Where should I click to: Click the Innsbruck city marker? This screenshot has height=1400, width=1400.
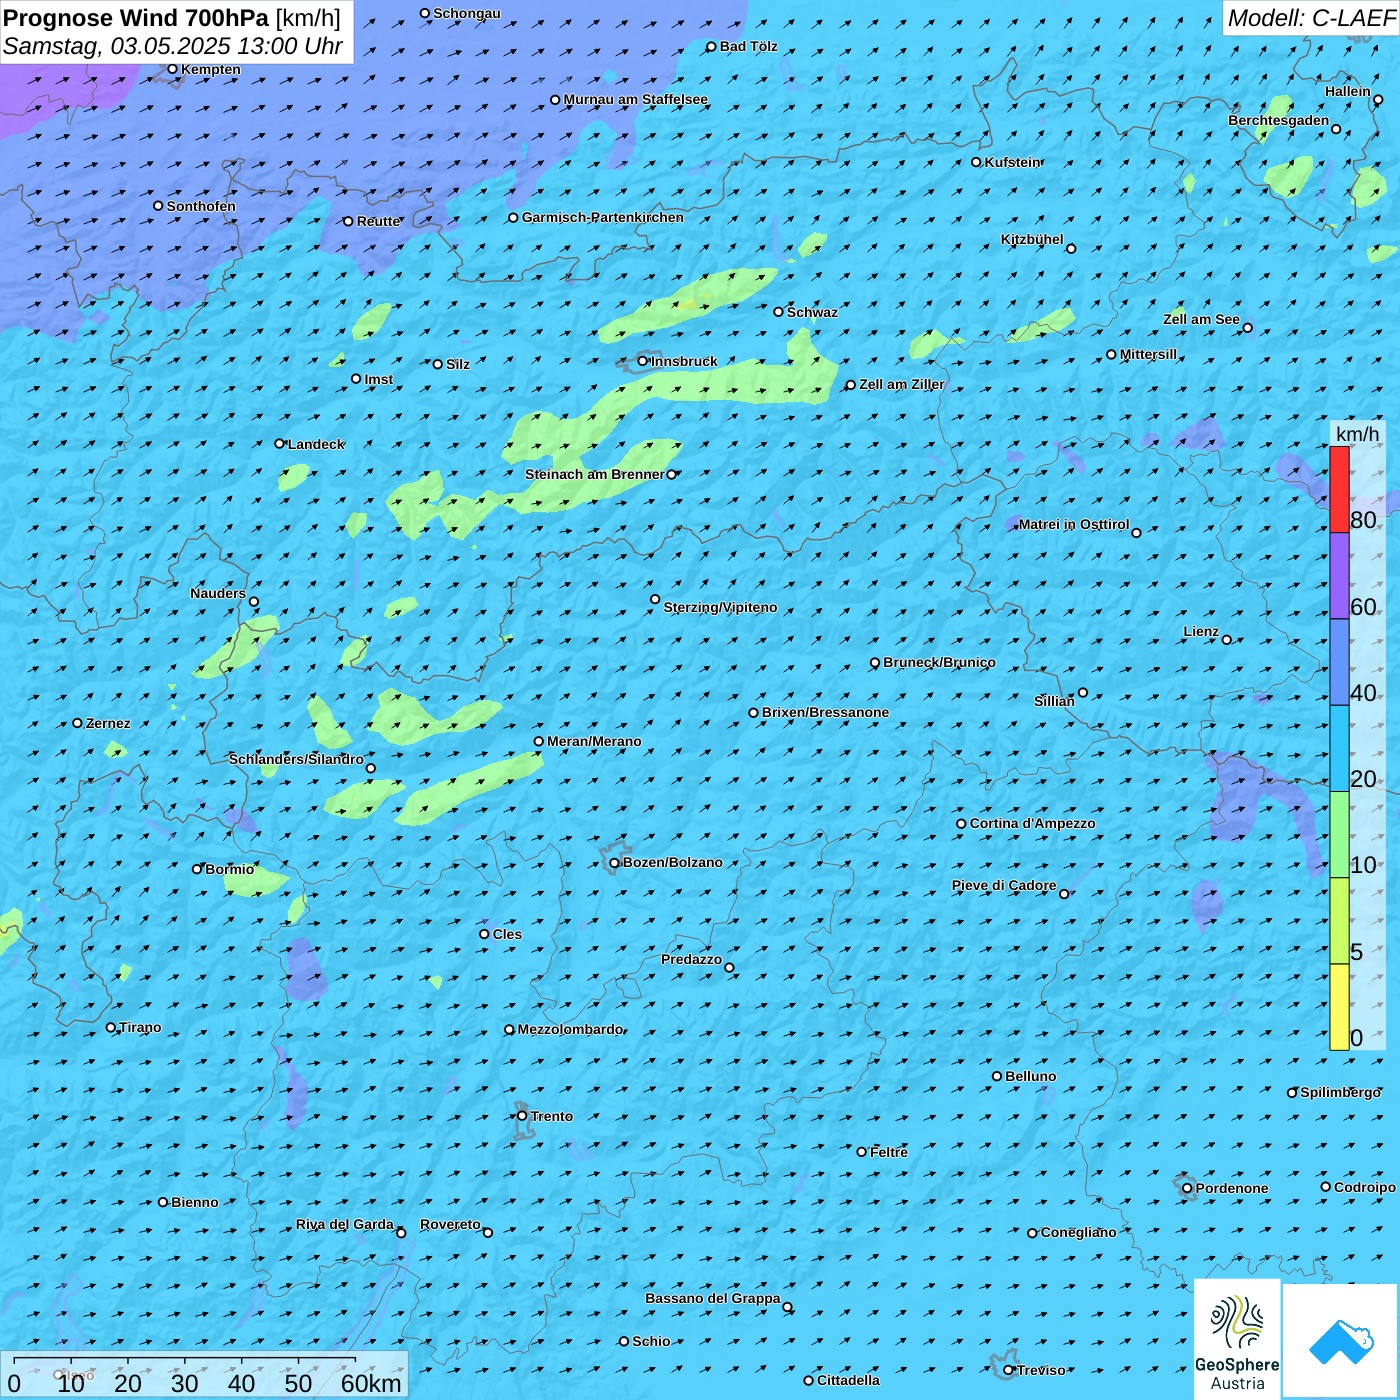(x=643, y=361)
